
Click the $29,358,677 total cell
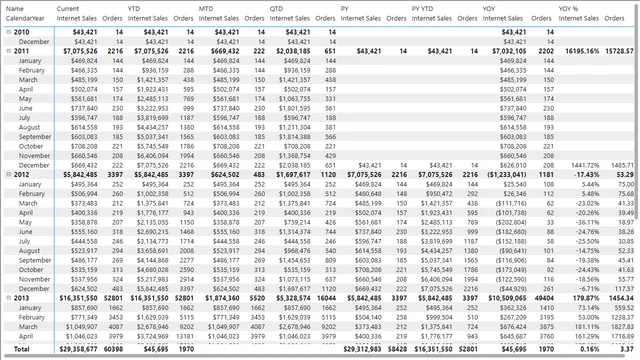[78, 349]
